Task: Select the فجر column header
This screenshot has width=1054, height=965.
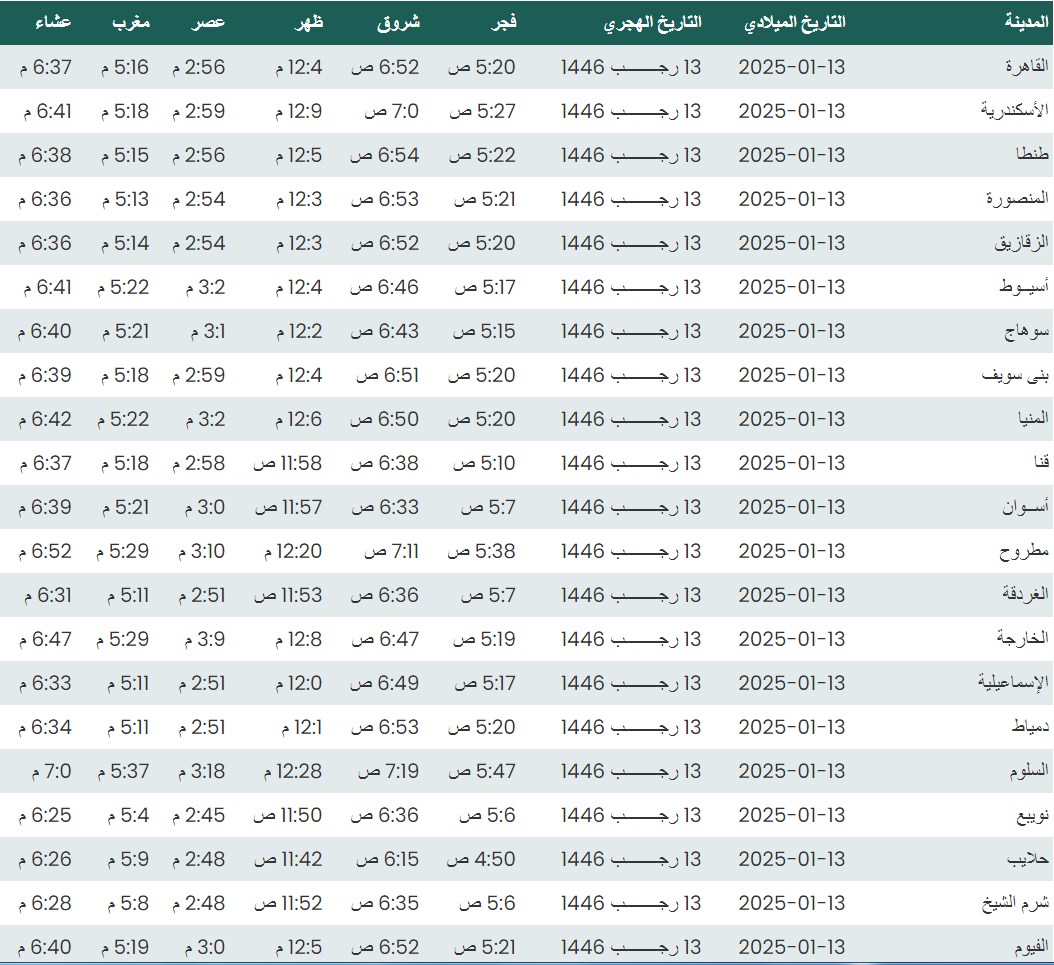Action: 499,22
